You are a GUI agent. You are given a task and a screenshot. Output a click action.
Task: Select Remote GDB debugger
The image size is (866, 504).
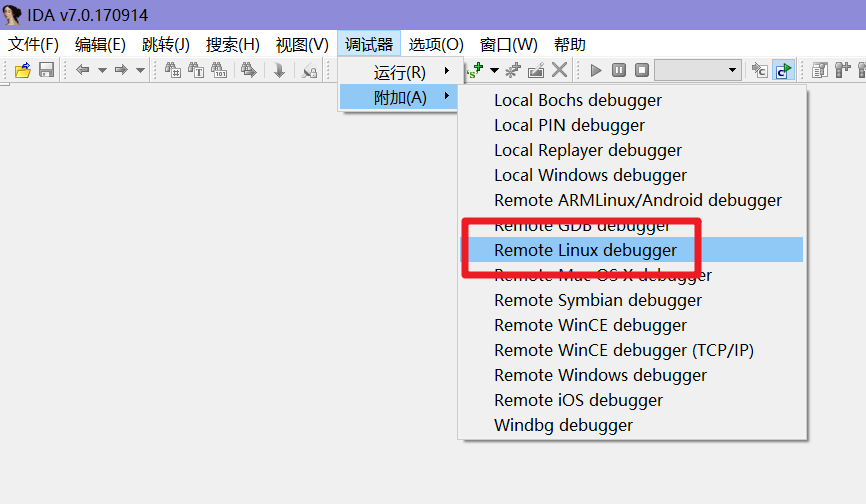[582, 225]
